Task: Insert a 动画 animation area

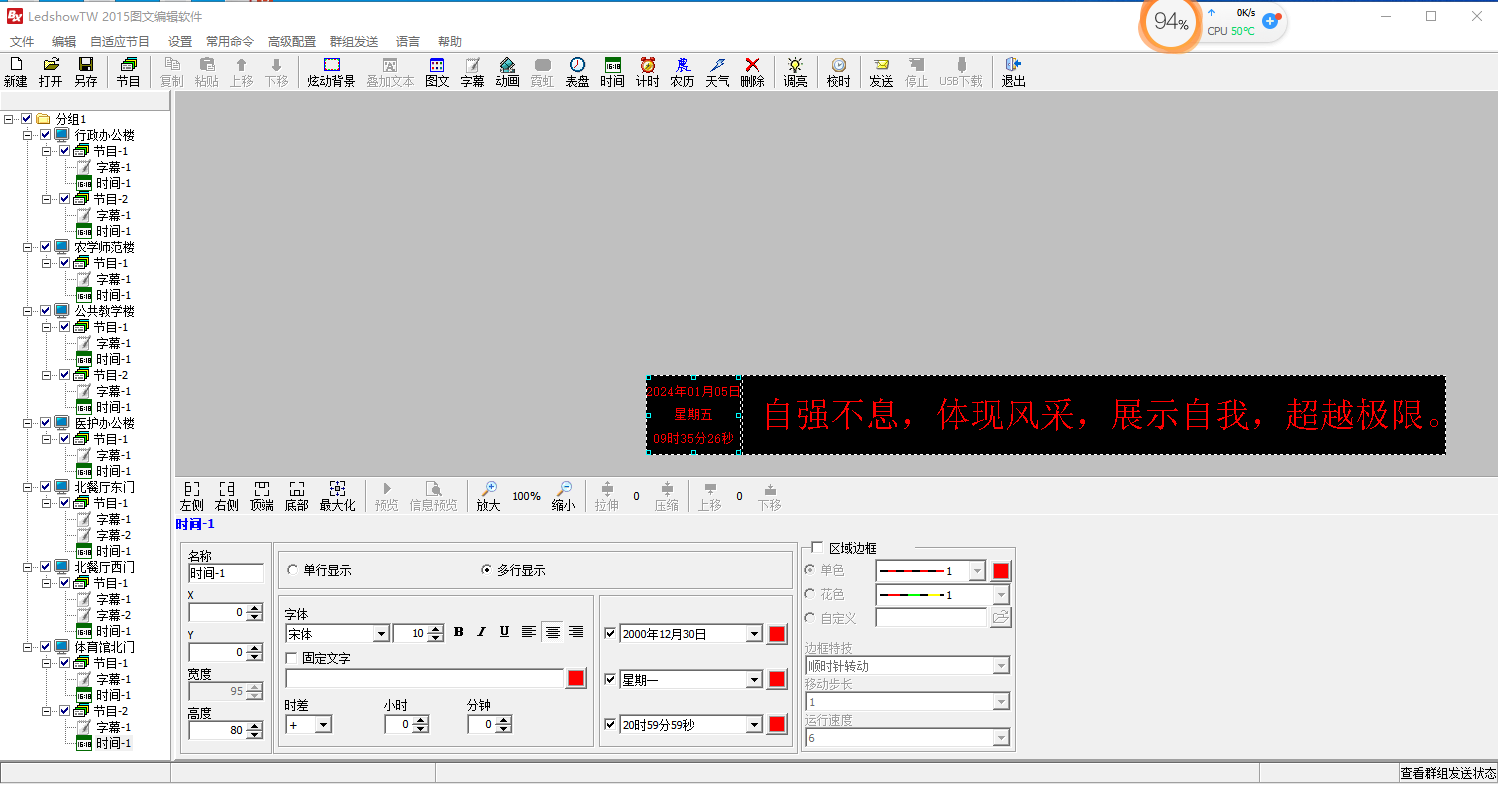Action: [x=507, y=72]
